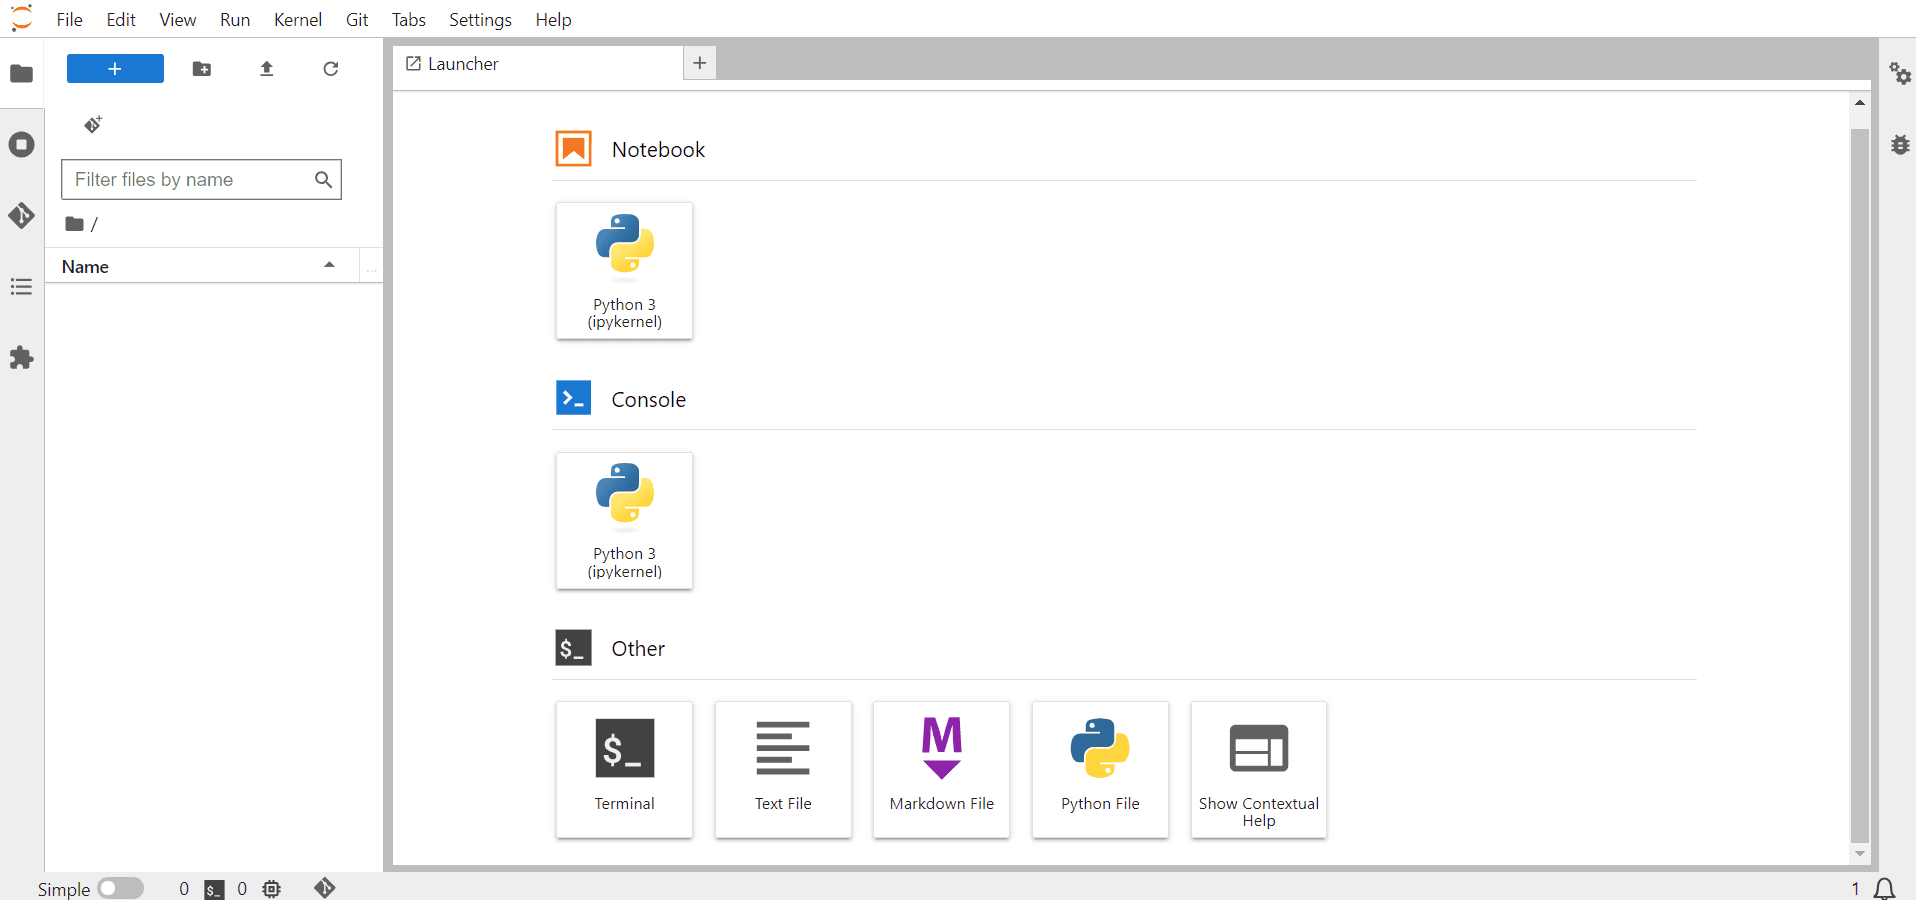Click the New Folder icon
The height and width of the screenshot is (900, 1916).
pos(202,69)
